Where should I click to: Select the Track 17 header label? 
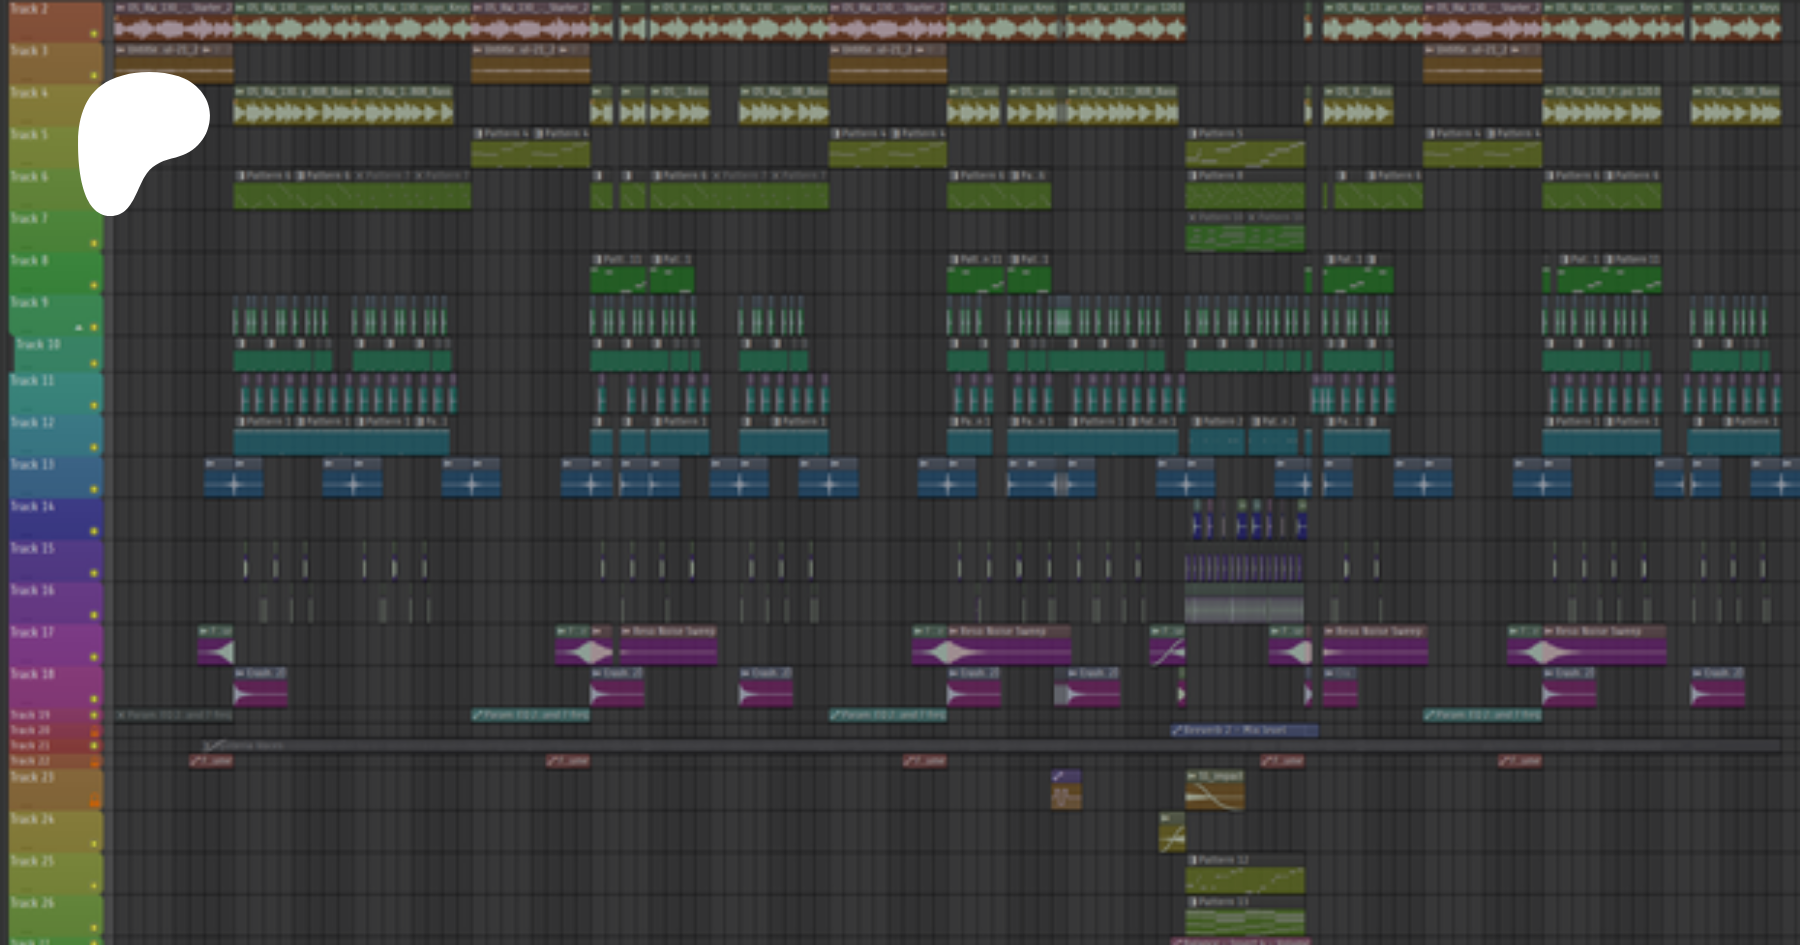pos(33,633)
